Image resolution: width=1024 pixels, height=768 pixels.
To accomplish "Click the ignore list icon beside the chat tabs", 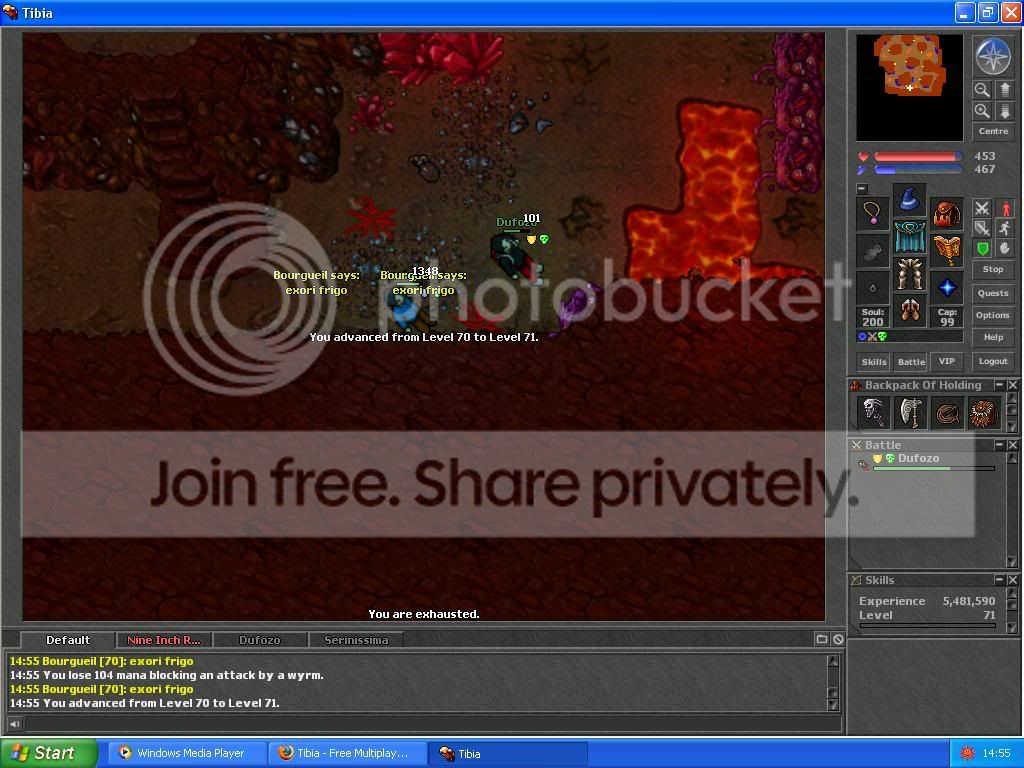I will 838,639.
